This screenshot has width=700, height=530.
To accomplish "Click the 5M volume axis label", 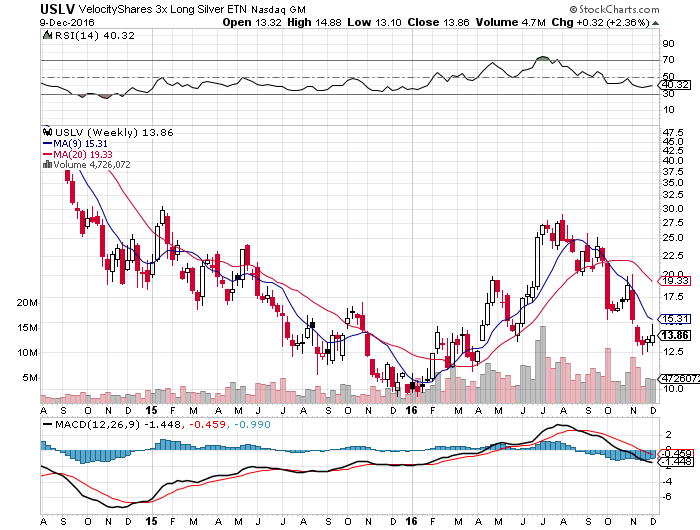I will 30,378.
